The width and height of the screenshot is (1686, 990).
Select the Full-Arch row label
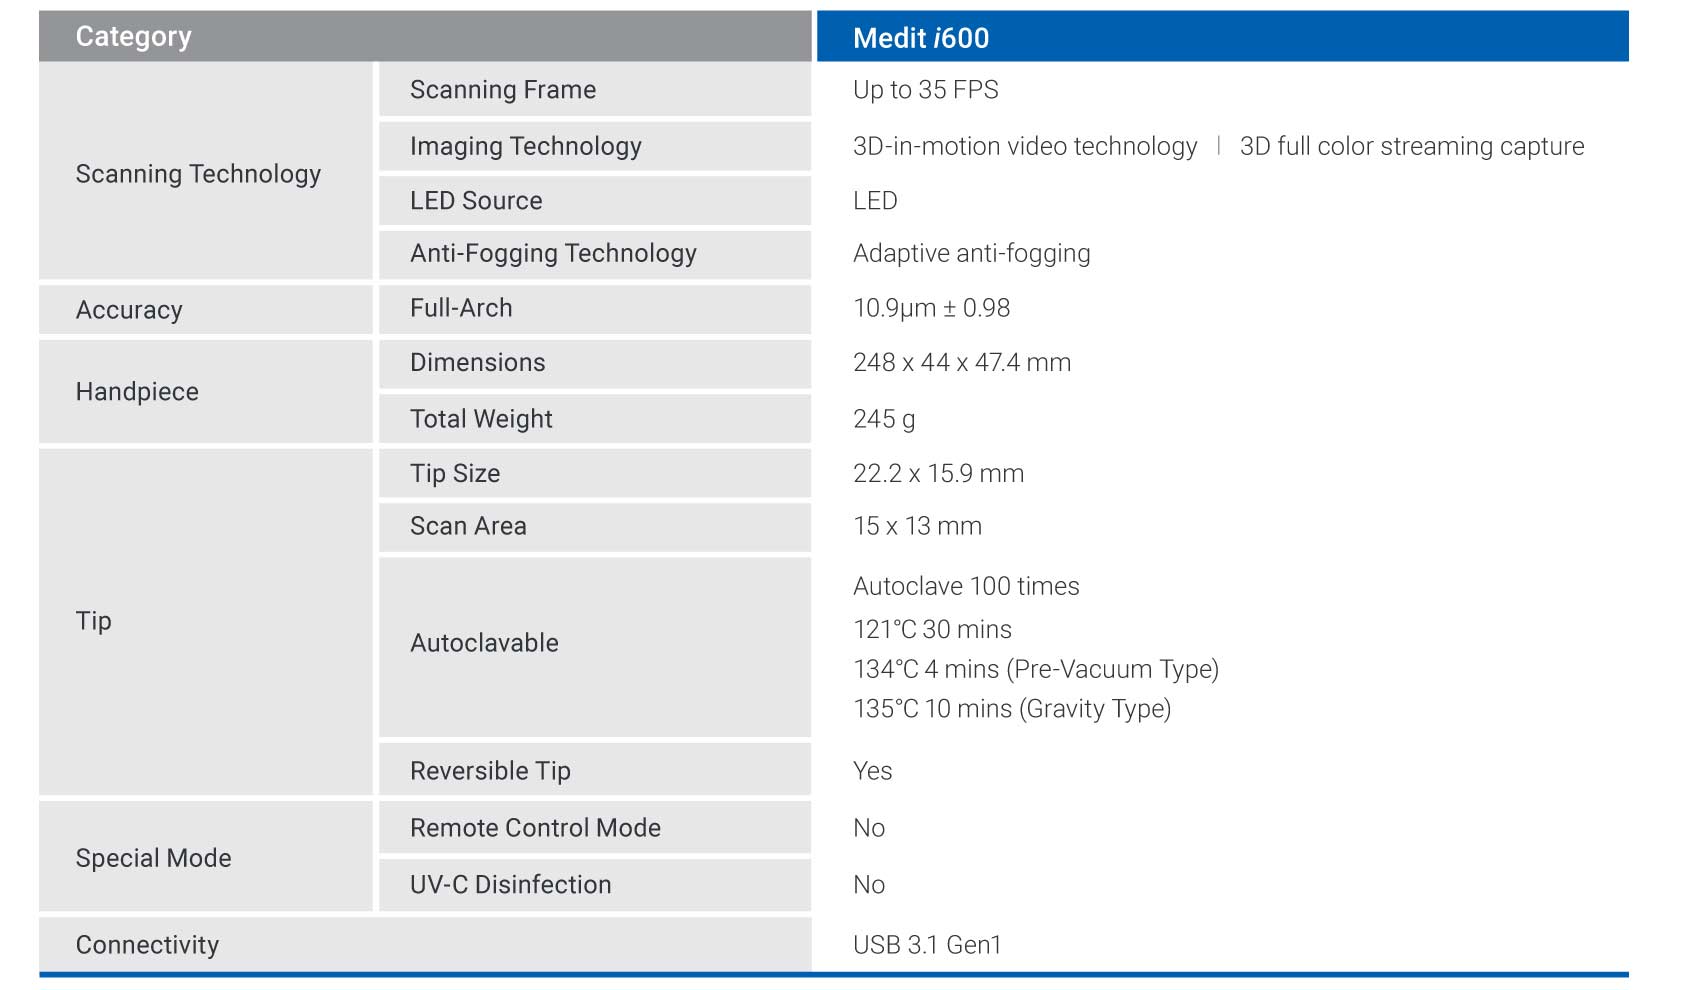click(595, 309)
